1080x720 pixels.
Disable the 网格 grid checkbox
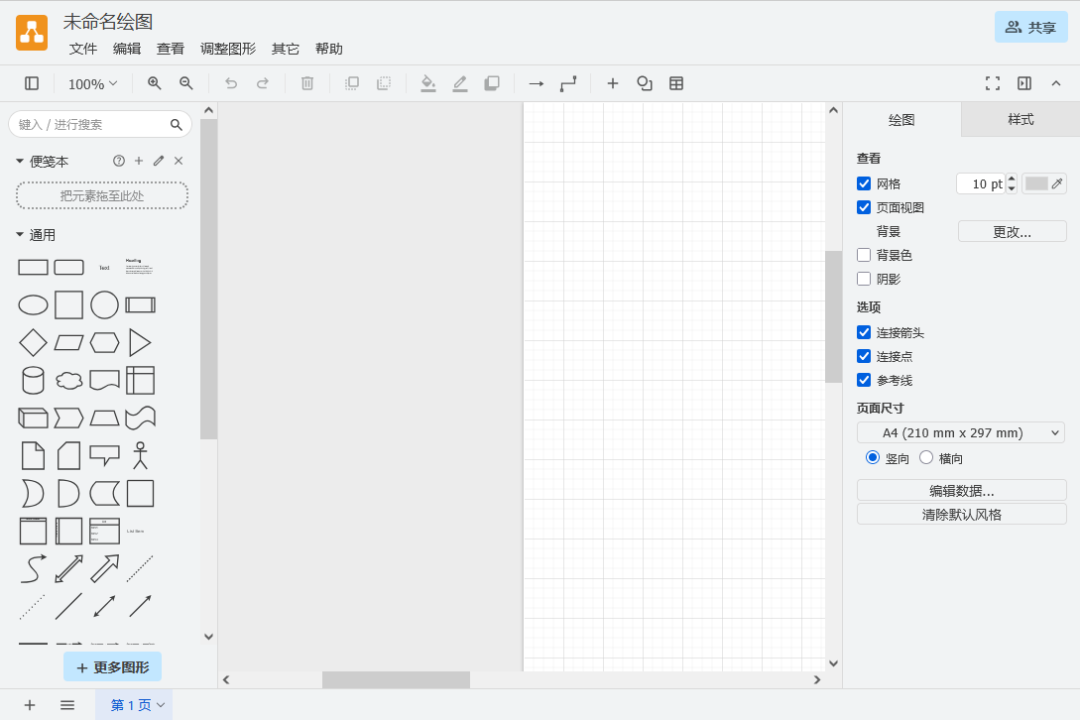864,184
